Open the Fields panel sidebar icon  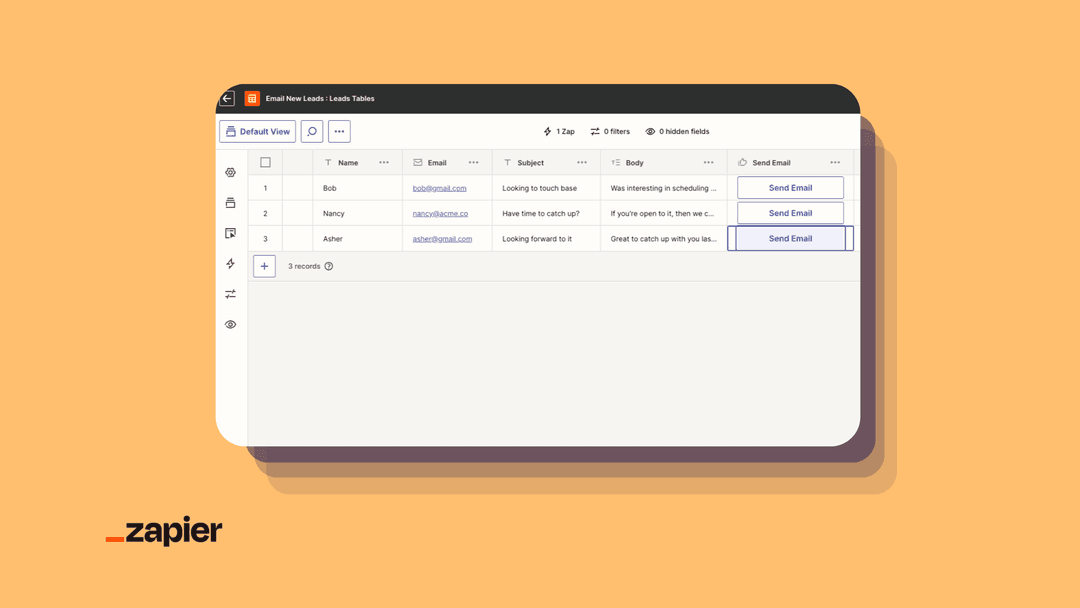pyautogui.click(x=230, y=233)
